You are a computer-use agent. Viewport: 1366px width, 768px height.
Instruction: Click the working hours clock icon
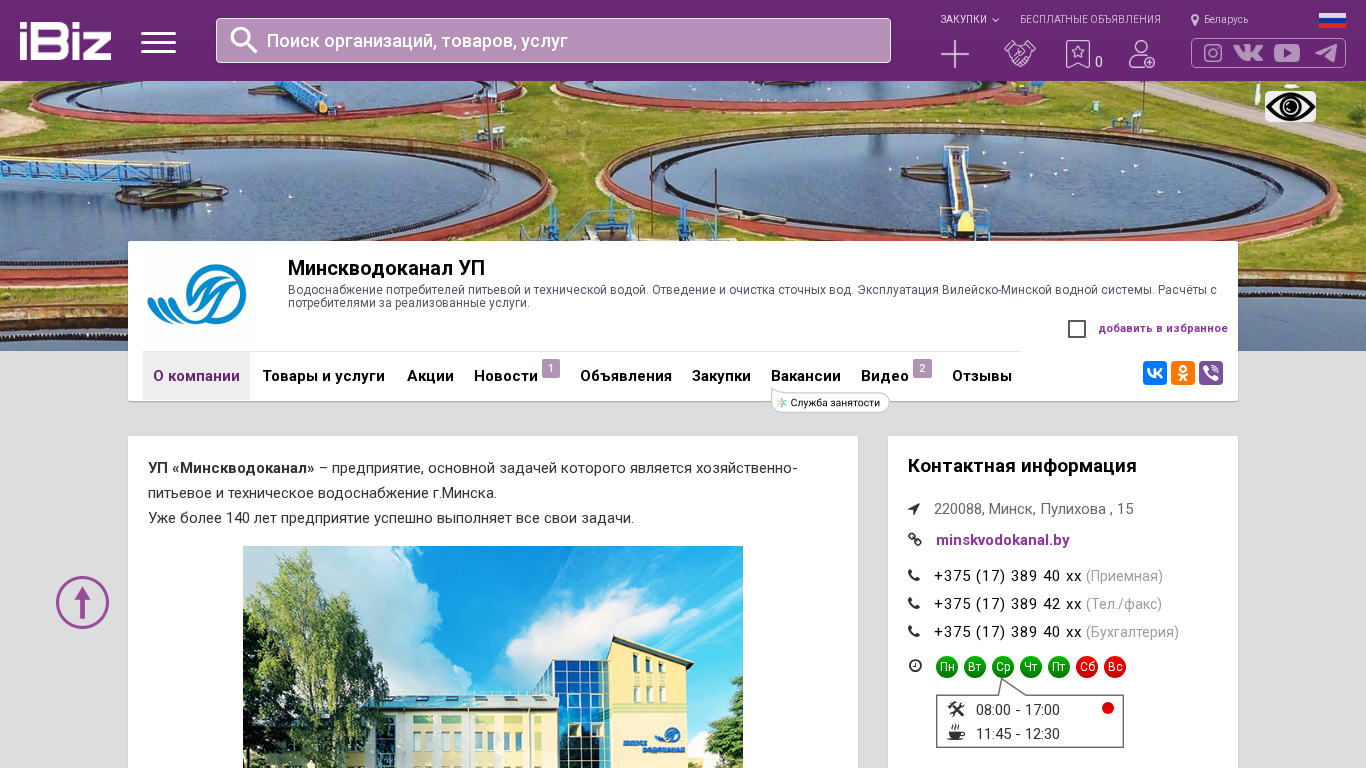click(x=915, y=666)
